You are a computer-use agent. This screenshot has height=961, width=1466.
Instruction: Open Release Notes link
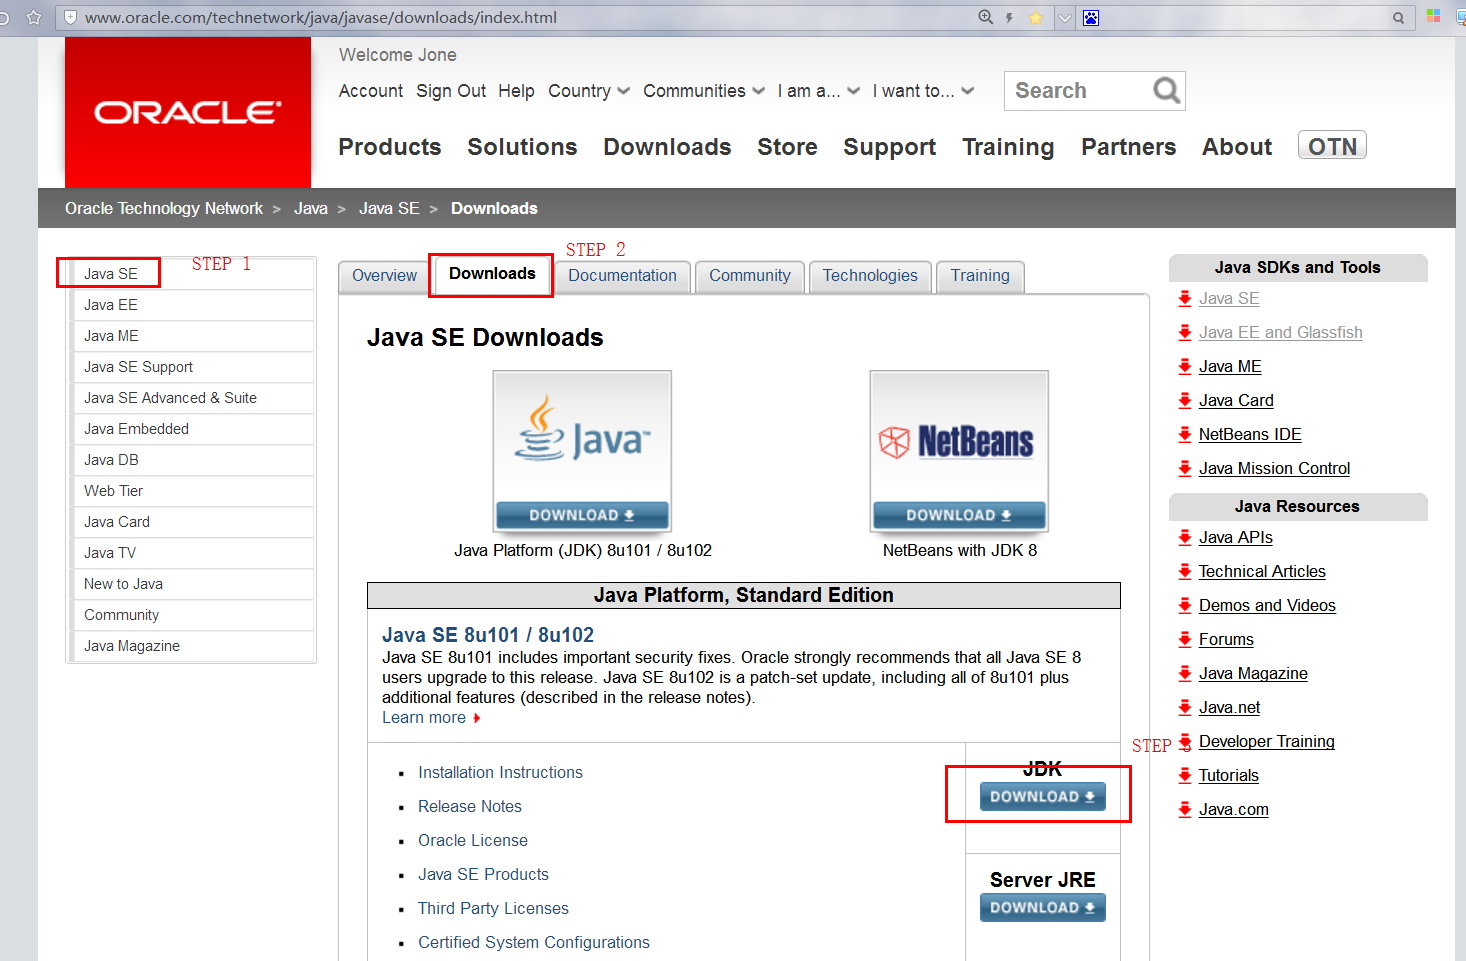tap(470, 807)
